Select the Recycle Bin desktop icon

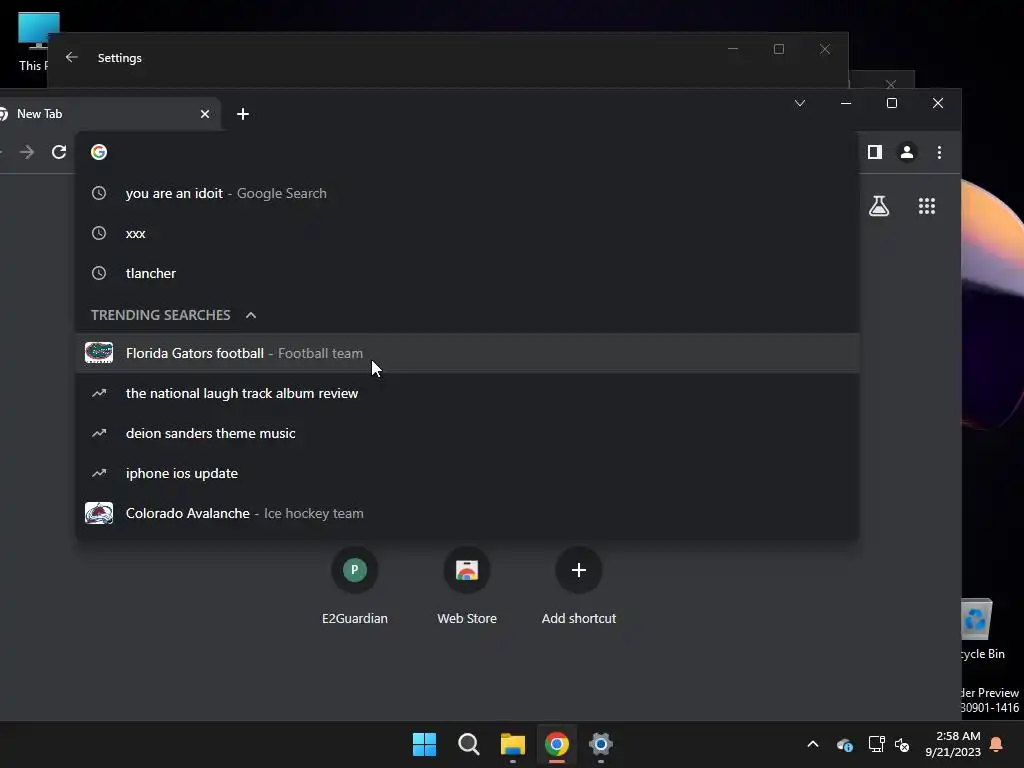[982, 630]
